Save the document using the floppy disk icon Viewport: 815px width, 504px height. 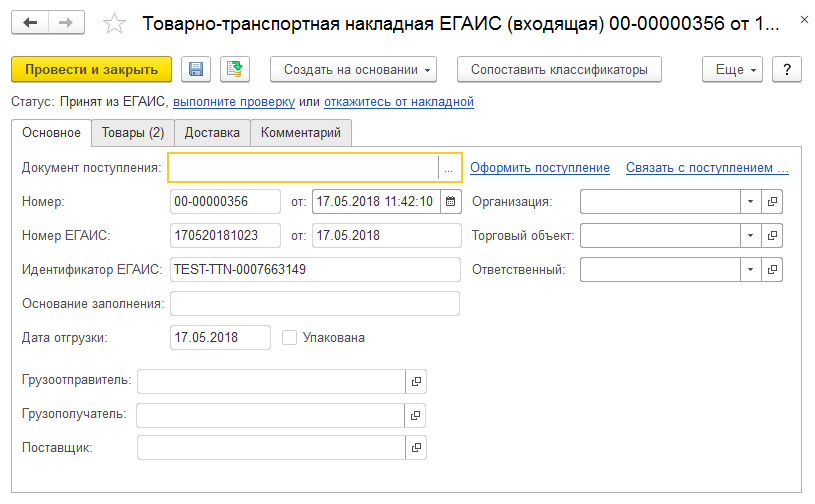coord(196,69)
